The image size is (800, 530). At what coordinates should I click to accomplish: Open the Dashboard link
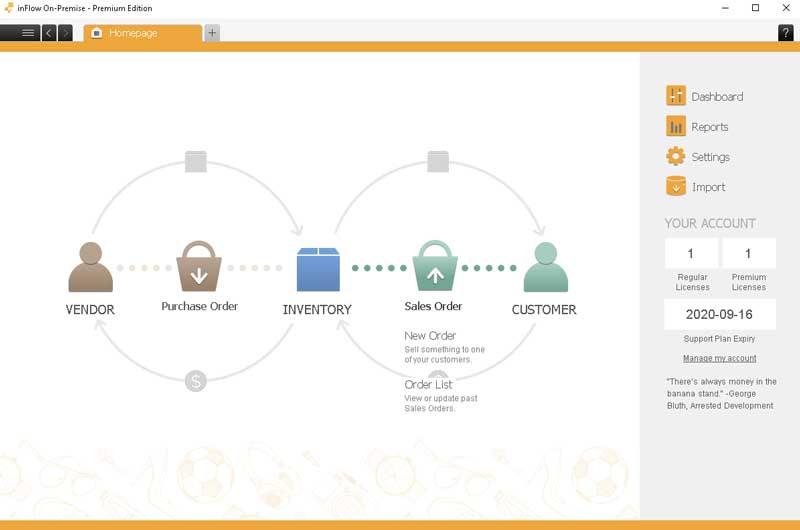click(x=717, y=96)
